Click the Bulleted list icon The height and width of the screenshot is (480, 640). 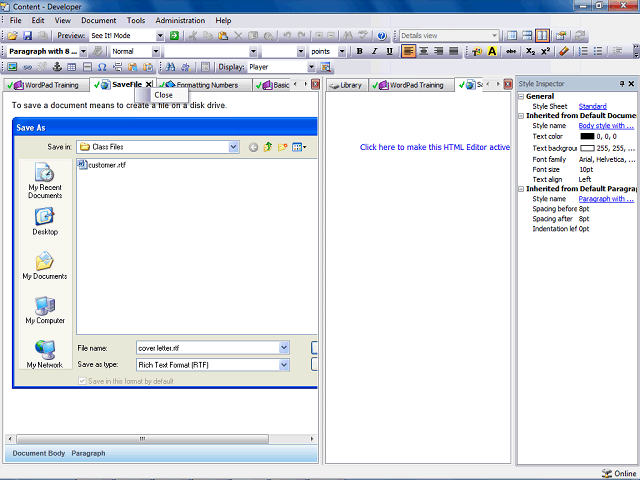[598, 51]
